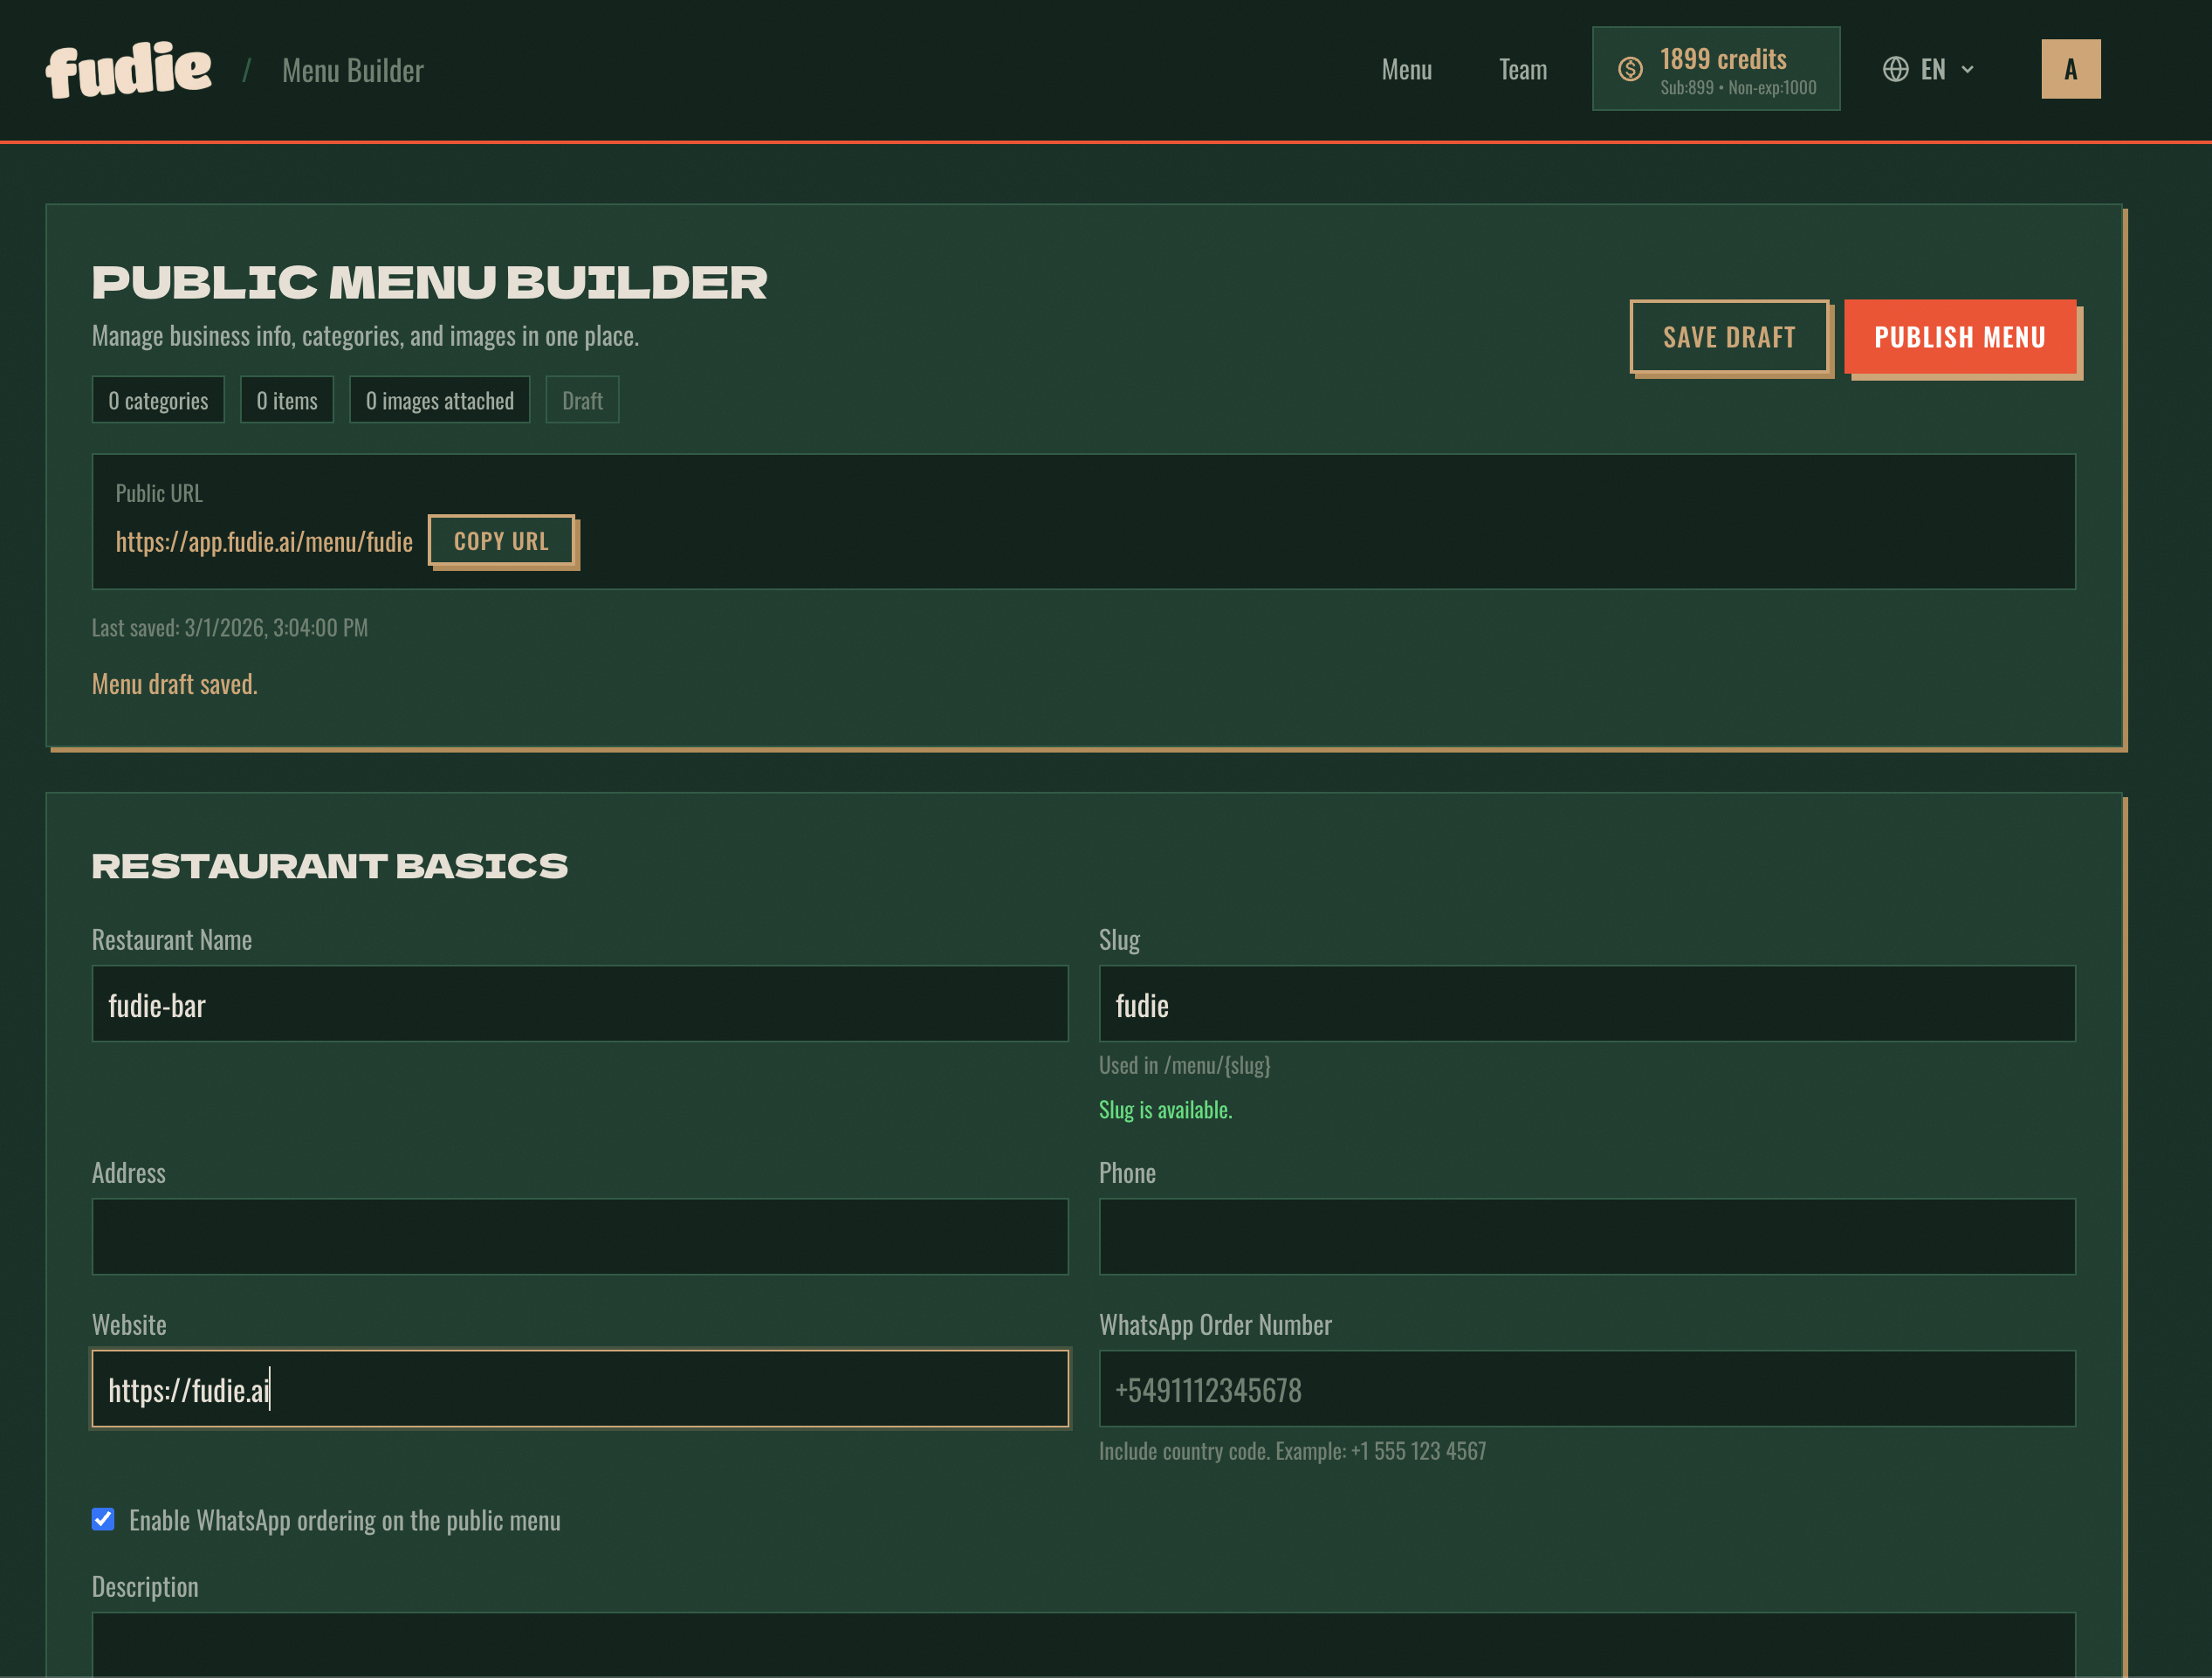Click the Draft status chip
Viewport: 2212px width, 1678px height.
(x=582, y=399)
